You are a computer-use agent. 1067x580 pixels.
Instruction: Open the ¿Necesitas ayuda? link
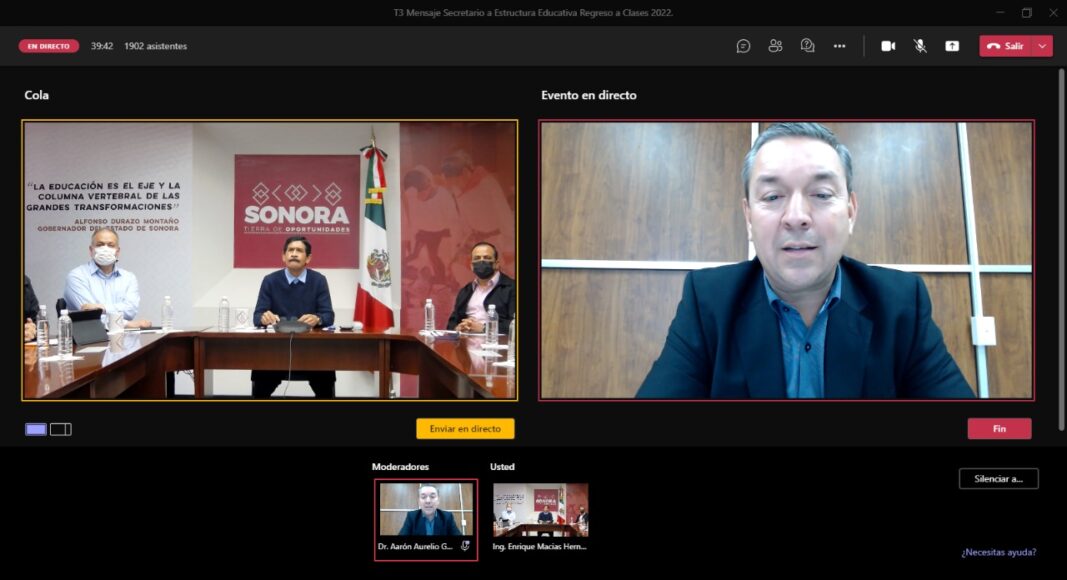998,552
